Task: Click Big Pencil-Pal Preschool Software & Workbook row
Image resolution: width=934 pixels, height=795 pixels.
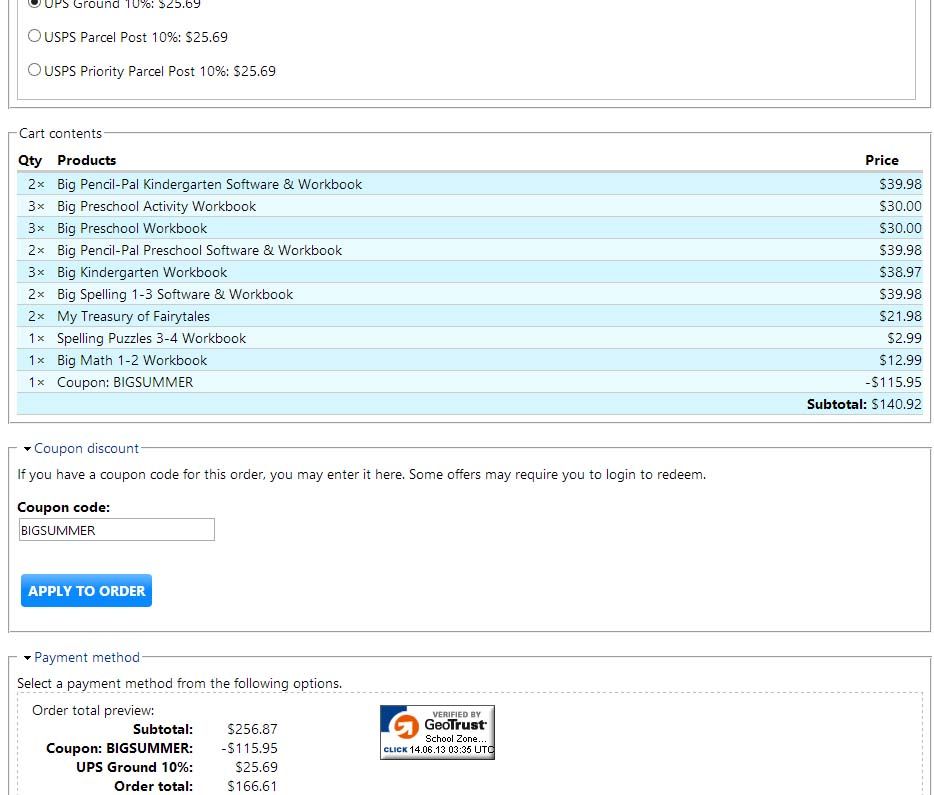Action: coord(199,251)
